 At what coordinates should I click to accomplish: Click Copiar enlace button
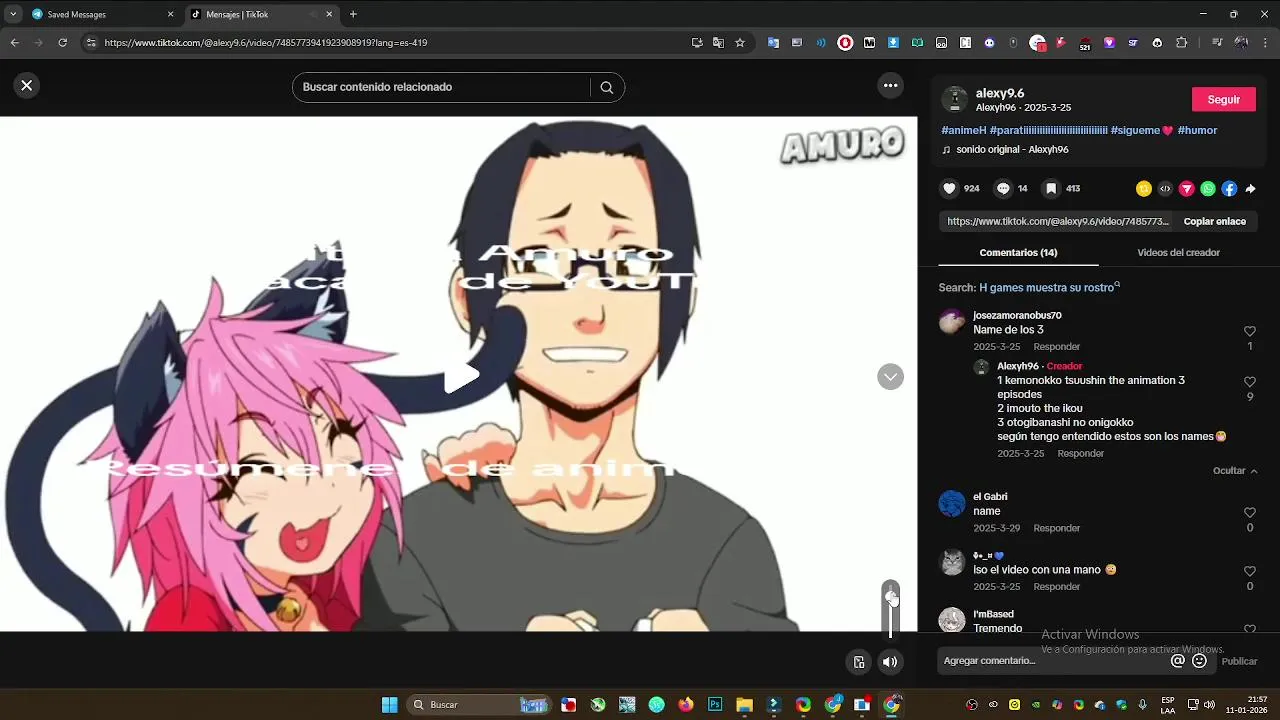pyautogui.click(x=1215, y=221)
